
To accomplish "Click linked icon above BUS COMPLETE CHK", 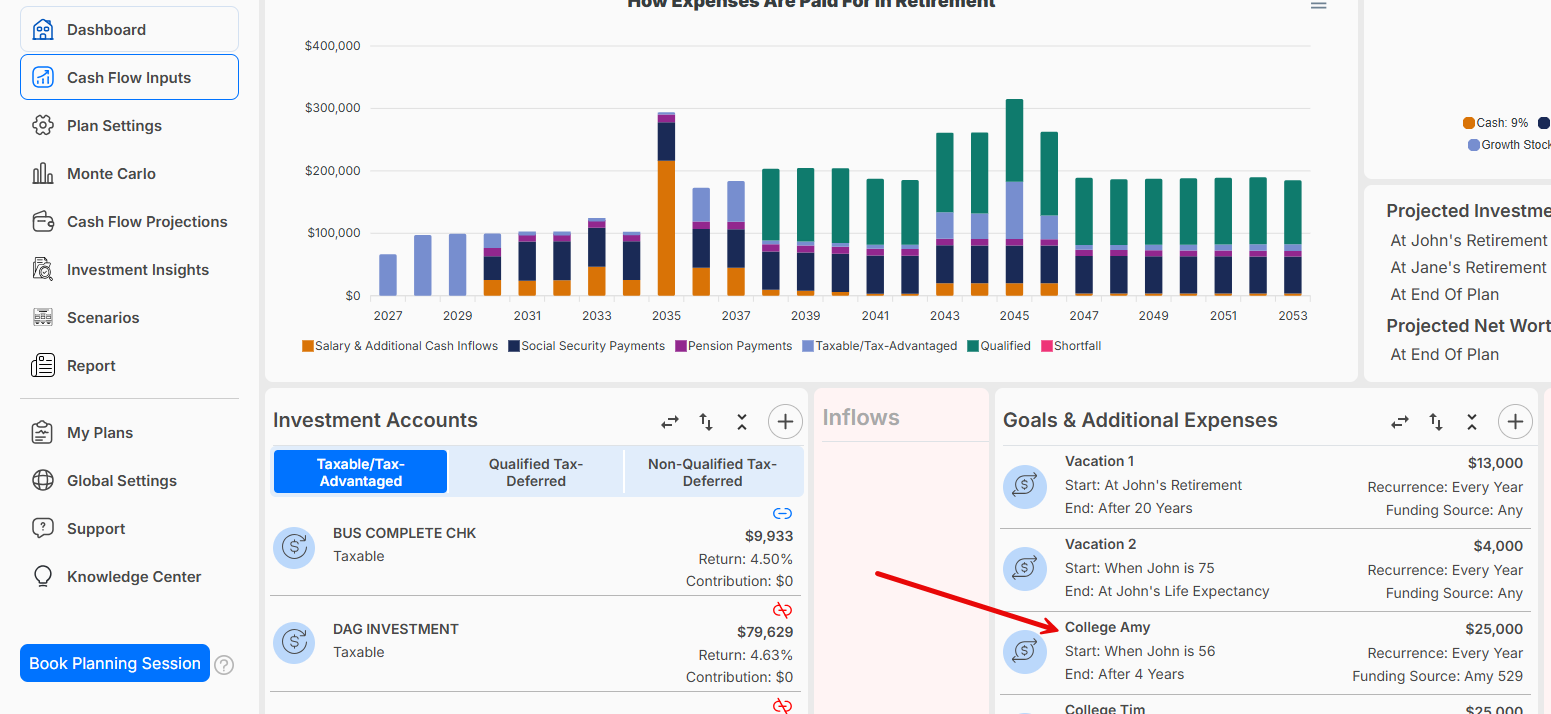I will click(783, 514).
